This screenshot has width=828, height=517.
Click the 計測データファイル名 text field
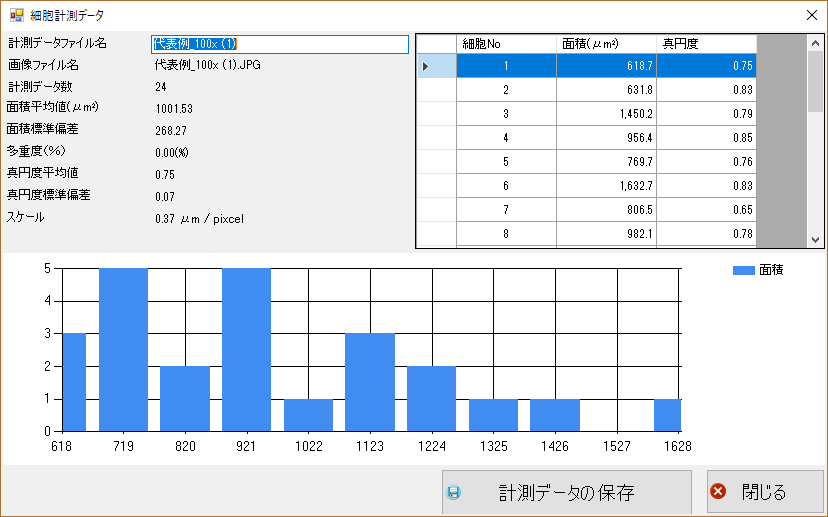point(279,44)
